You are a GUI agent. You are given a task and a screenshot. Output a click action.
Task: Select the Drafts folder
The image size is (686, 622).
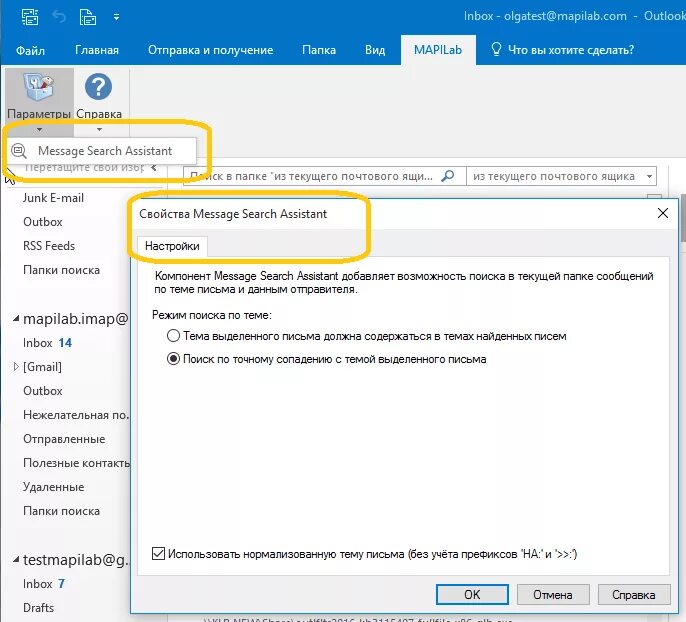[38, 608]
